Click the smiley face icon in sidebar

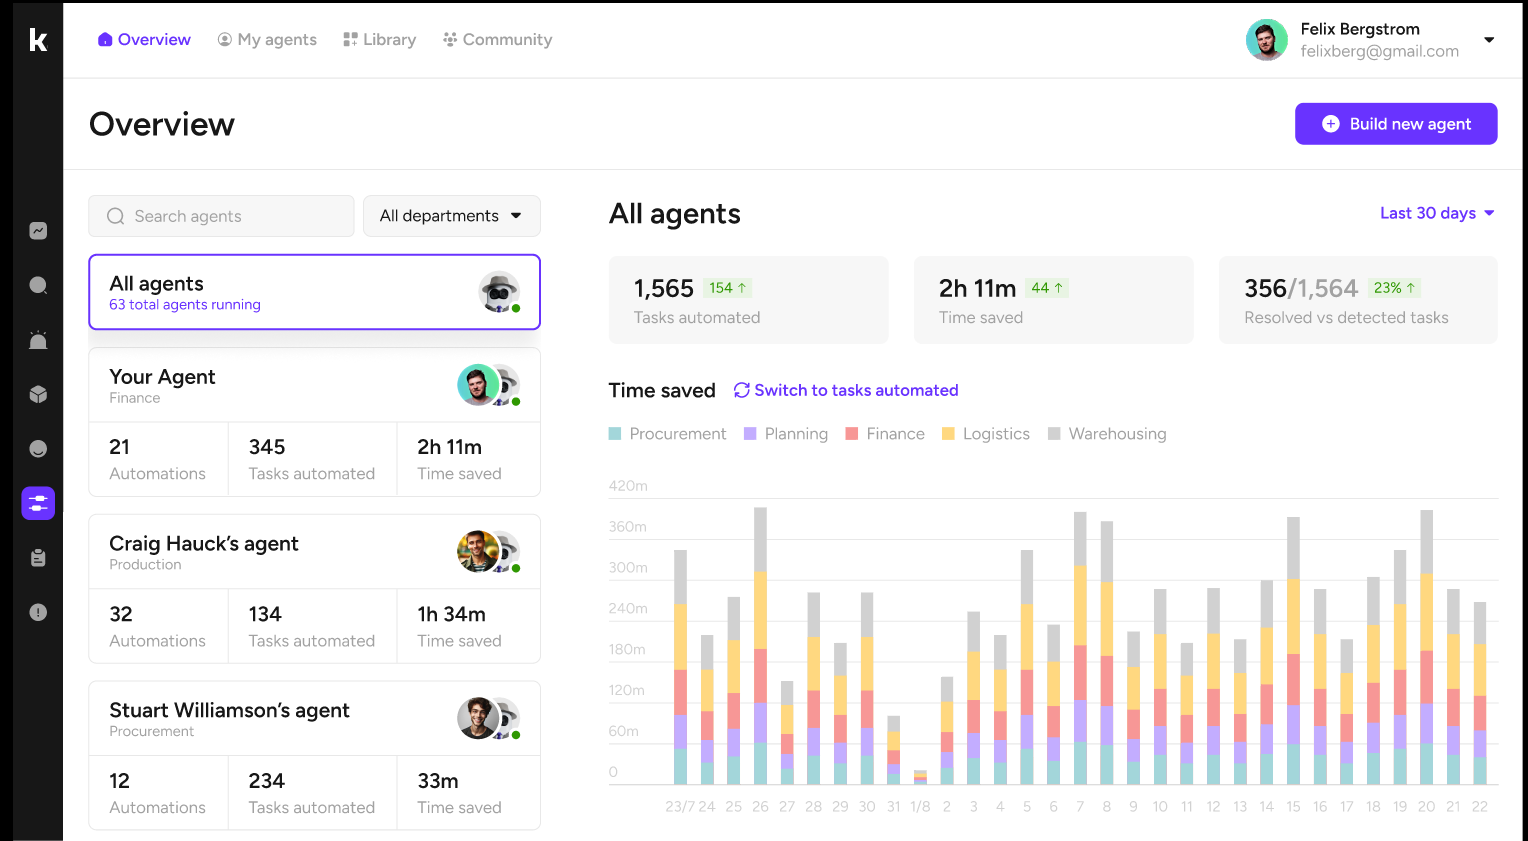pos(38,449)
